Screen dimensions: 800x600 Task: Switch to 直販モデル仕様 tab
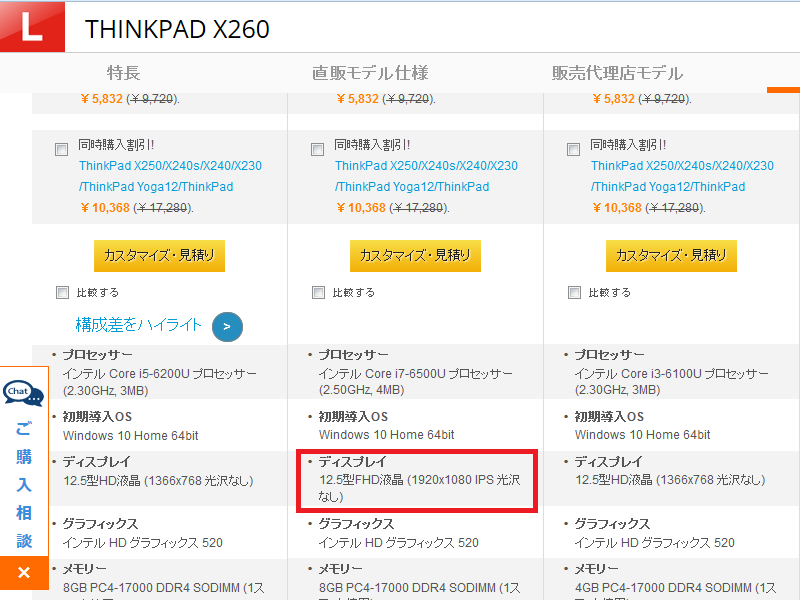coord(370,73)
